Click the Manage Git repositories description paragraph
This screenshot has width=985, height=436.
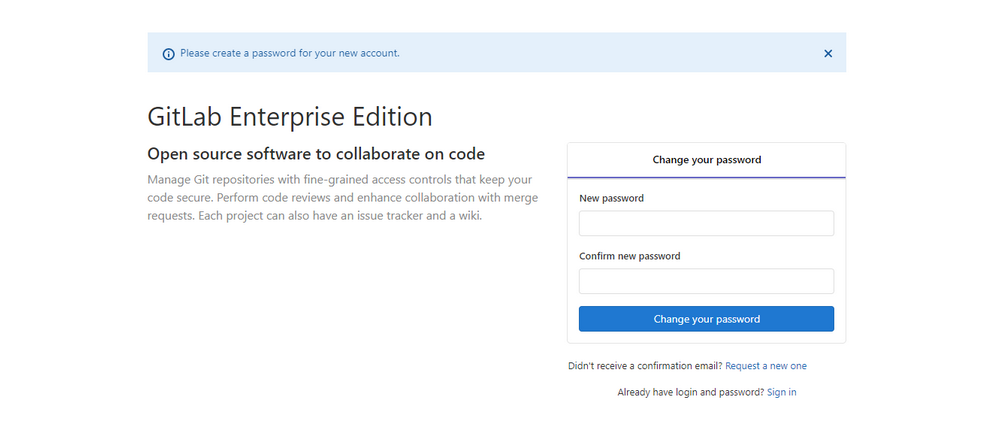(342, 198)
